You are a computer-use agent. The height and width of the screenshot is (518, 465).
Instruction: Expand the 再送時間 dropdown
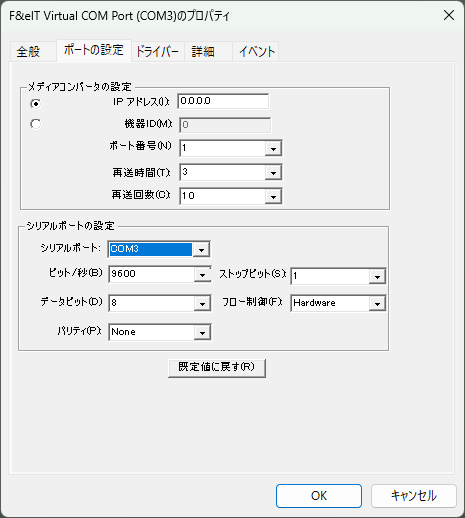[x=273, y=173]
